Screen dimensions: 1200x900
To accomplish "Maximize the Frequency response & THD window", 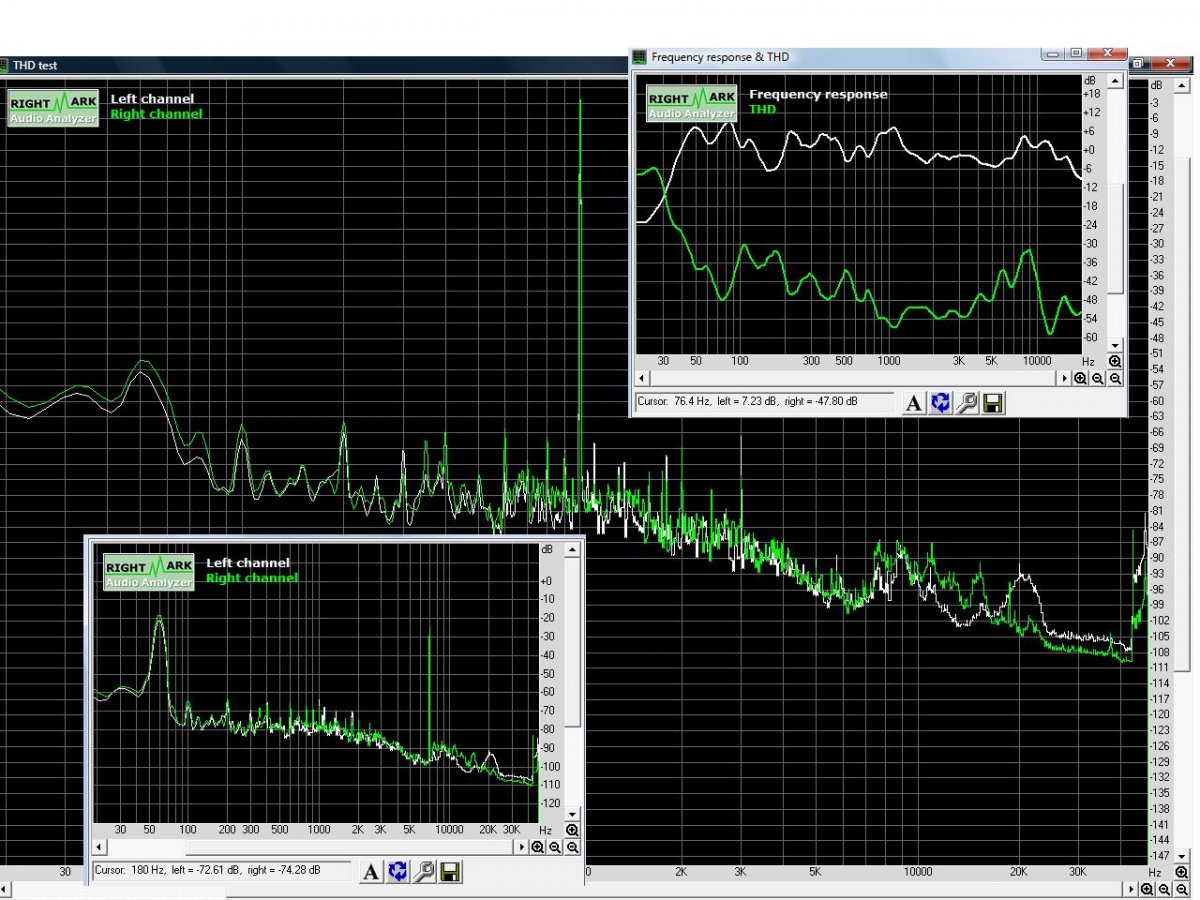I will coord(1076,53).
